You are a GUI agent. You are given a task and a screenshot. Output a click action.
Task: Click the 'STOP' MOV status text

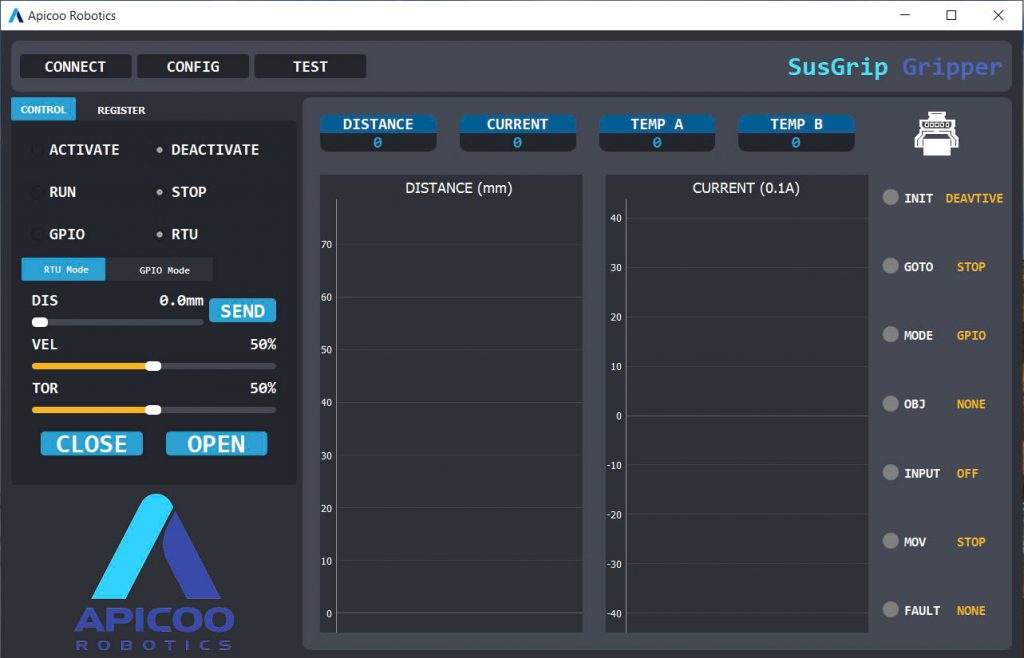971,542
